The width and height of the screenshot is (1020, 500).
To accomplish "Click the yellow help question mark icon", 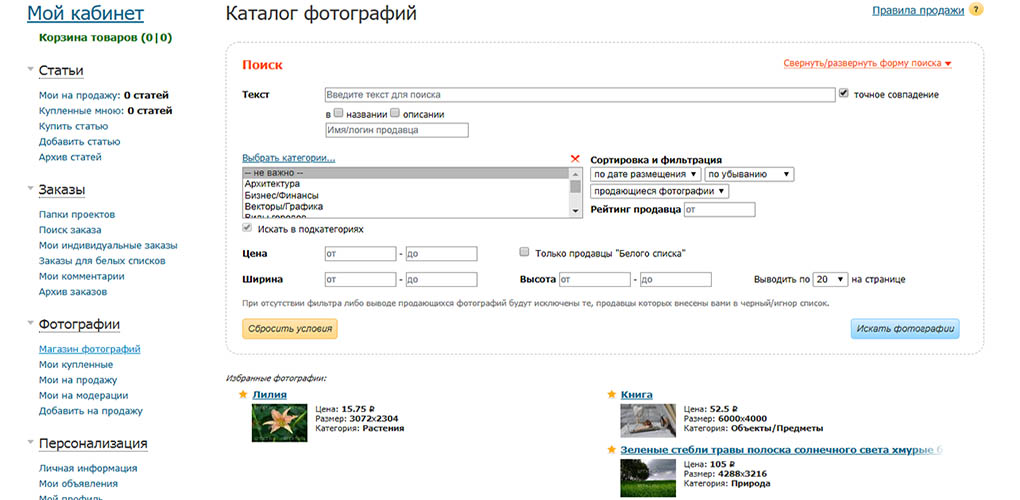I will [976, 10].
